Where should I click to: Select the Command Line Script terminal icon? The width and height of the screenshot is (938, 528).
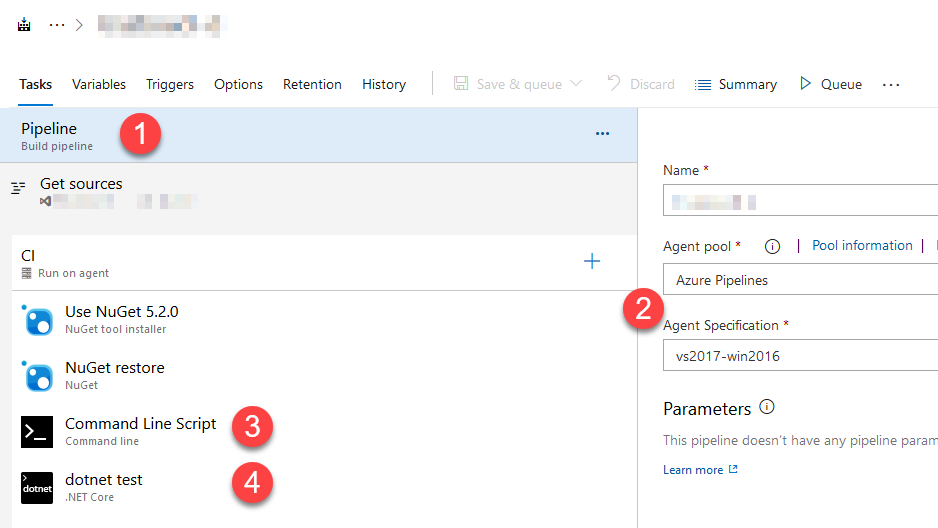point(37,432)
